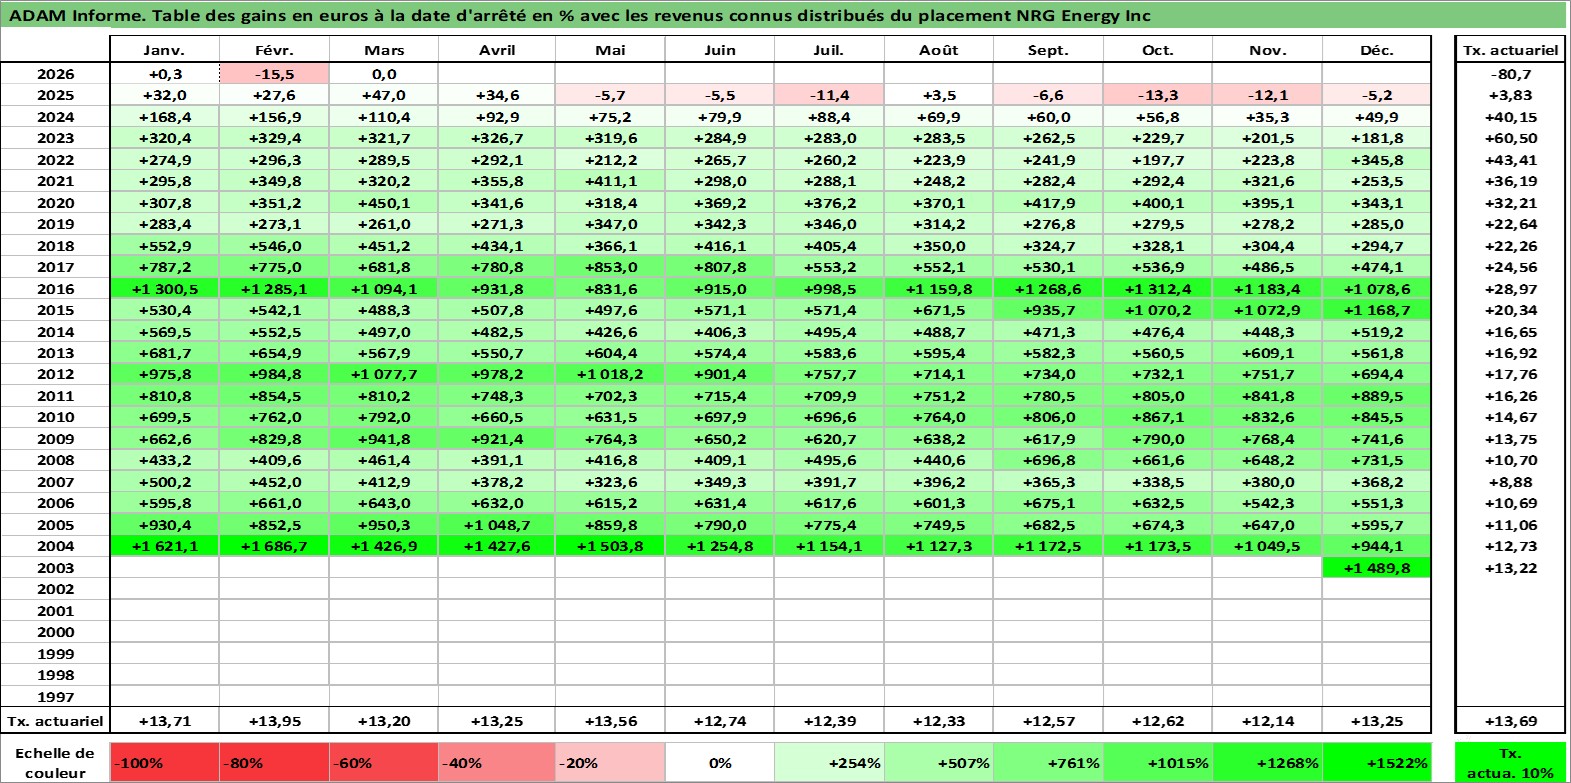This screenshot has height=783, width=1571.
Task: Click the '+1 489,8' cell for Déc. 2003
Action: (1377, 568)
